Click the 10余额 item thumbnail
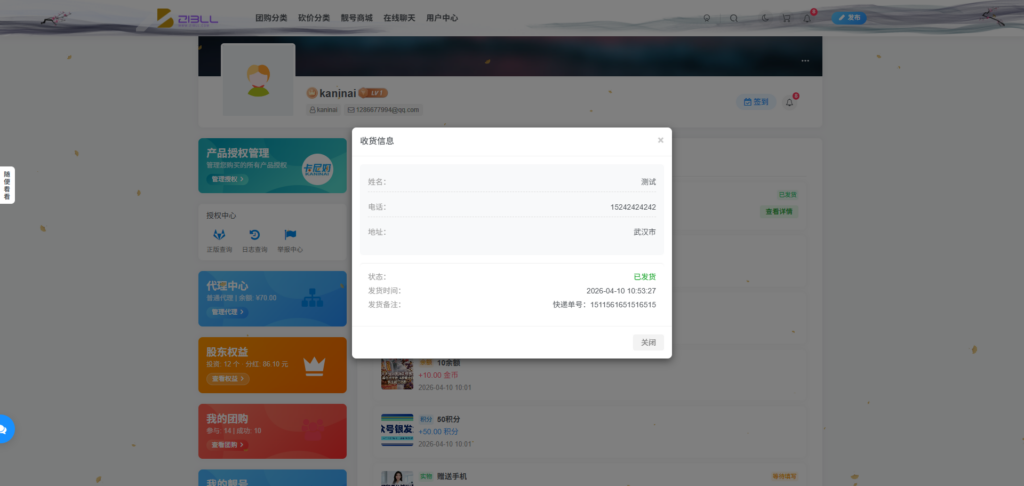 (397, 374)
